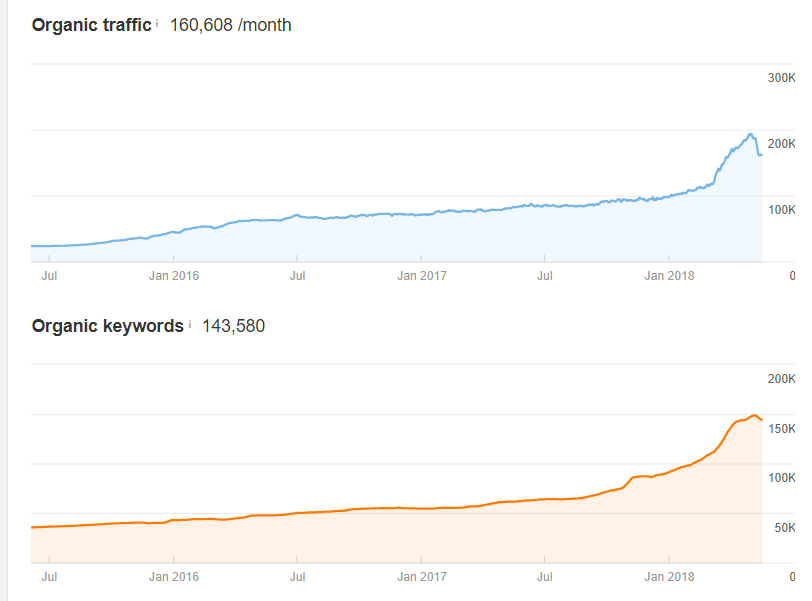Image resolution: width=812 pixels, height=601 pixels.
Task: Click the 150K label on keywords chart
Action: (781, 429)
